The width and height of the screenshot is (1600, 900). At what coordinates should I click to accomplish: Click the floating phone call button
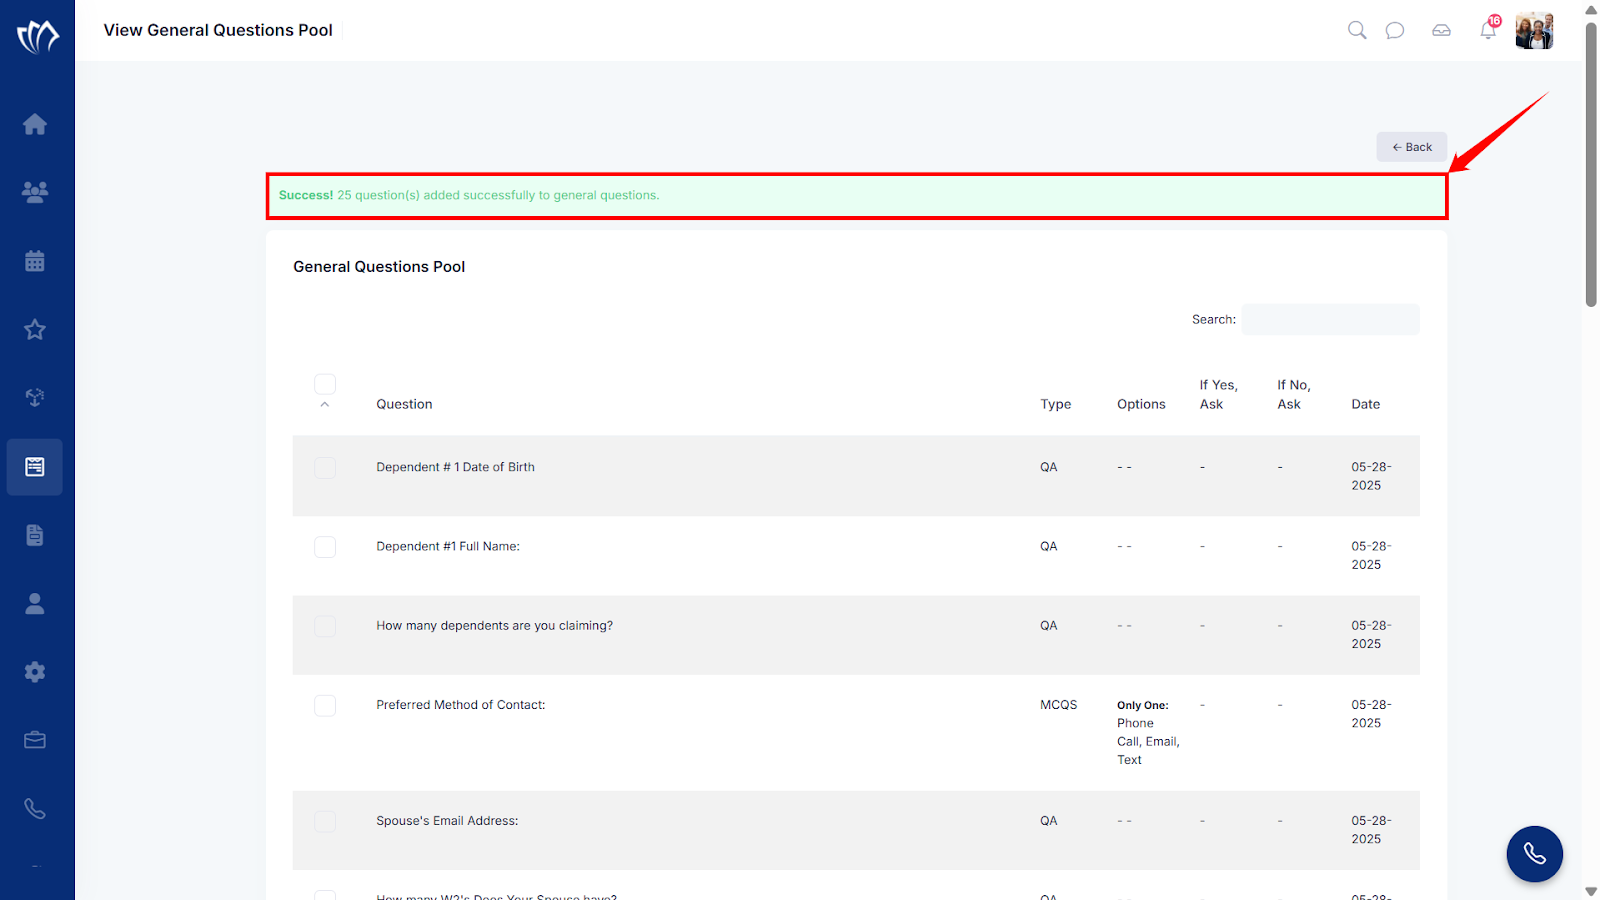(x=1535, y=854)
